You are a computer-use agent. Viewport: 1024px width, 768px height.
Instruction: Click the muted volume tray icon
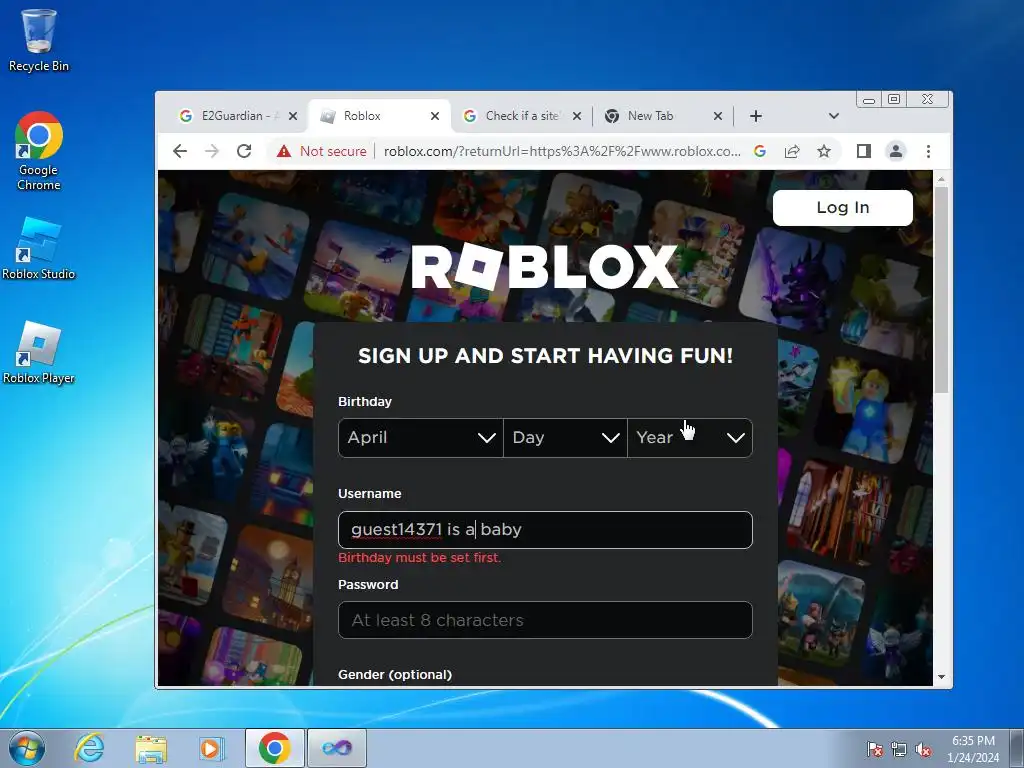[923, 749]
